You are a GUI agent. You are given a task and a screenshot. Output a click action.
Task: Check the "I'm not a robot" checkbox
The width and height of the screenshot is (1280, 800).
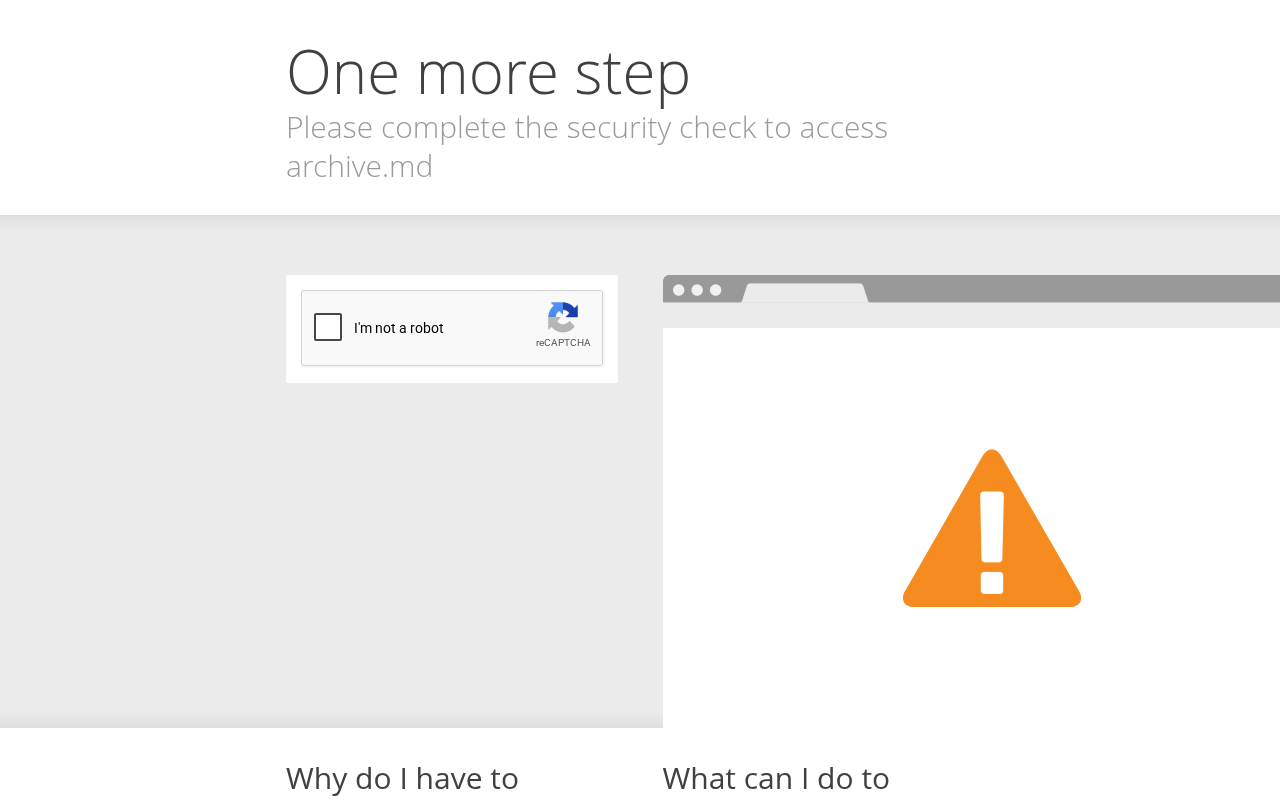pos(328,327)
